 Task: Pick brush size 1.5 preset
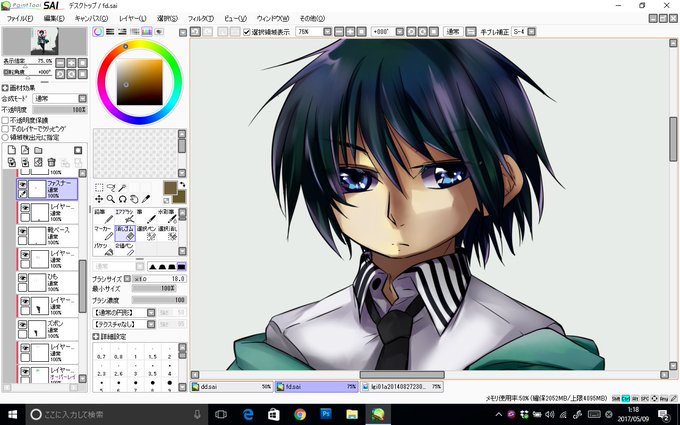point(152,354)
